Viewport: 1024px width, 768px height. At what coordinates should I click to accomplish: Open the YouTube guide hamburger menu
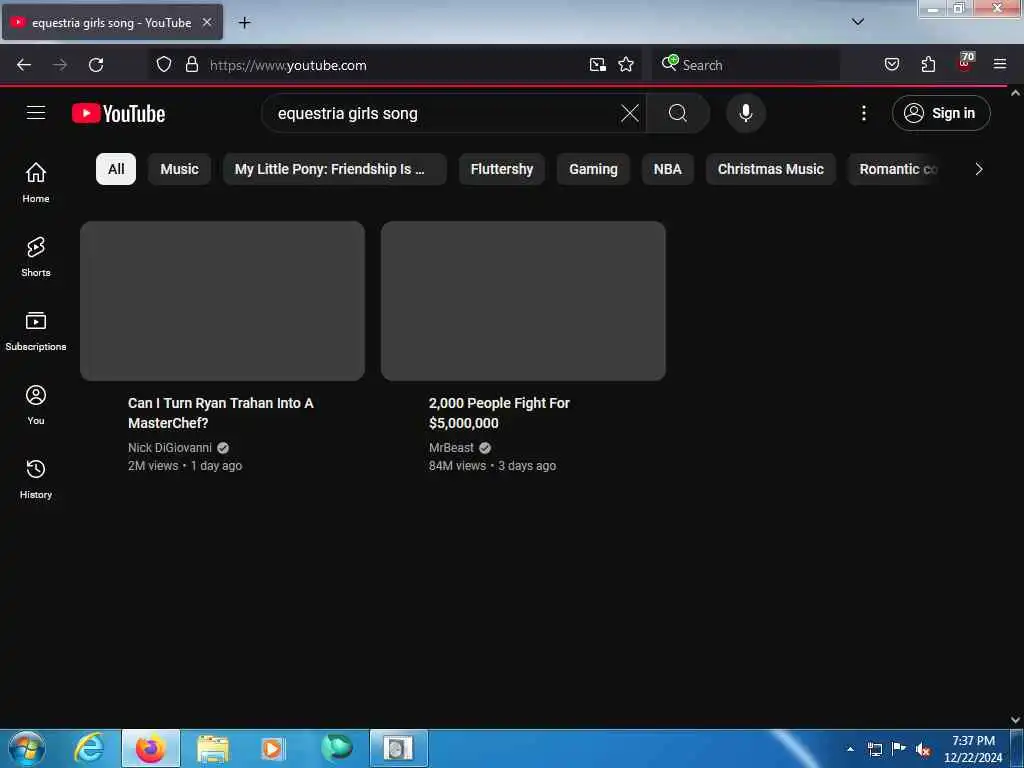[x=36, y=113]
